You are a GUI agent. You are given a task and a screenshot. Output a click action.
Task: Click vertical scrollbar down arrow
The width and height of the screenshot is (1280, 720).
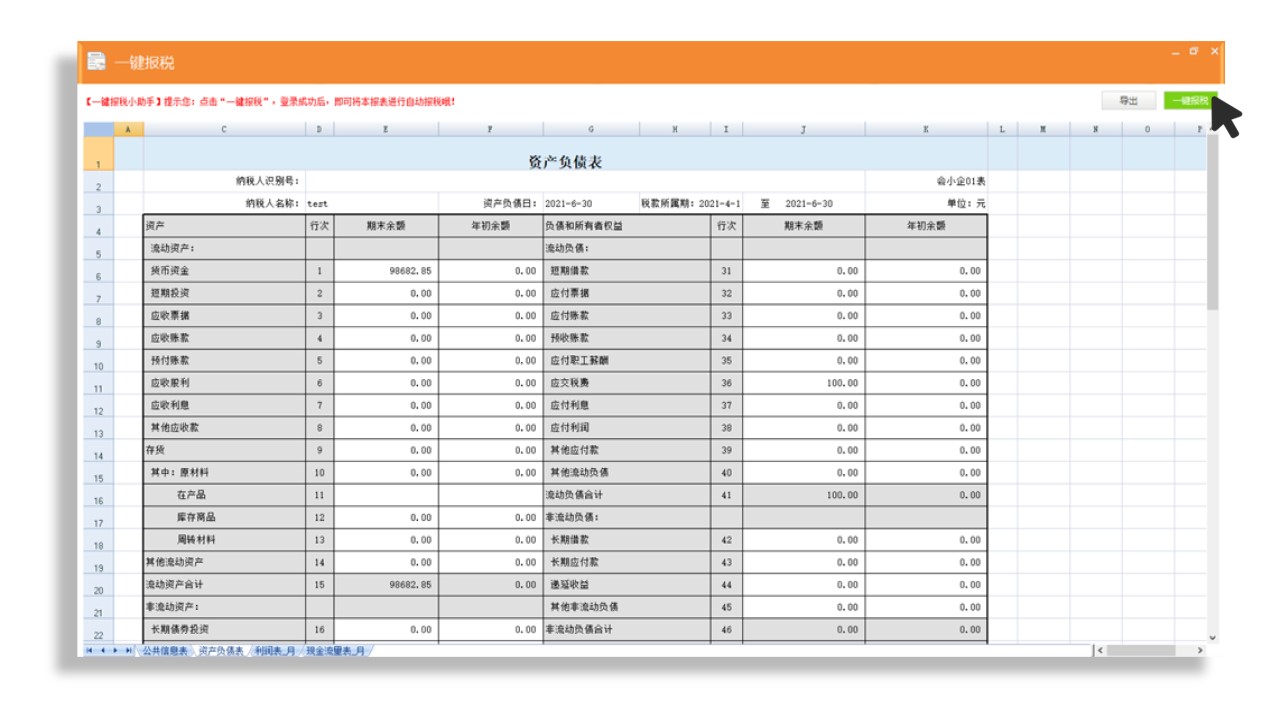tap(1212, 637)
